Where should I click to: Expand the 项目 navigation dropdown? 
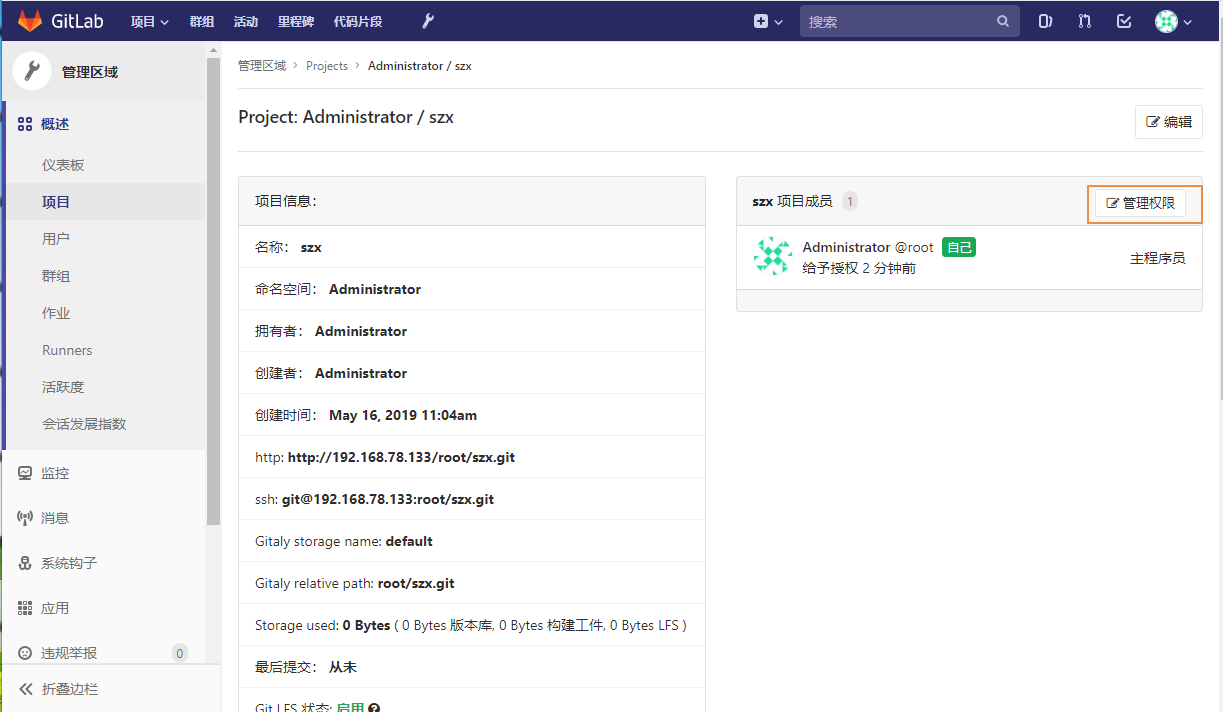point(150,21)
